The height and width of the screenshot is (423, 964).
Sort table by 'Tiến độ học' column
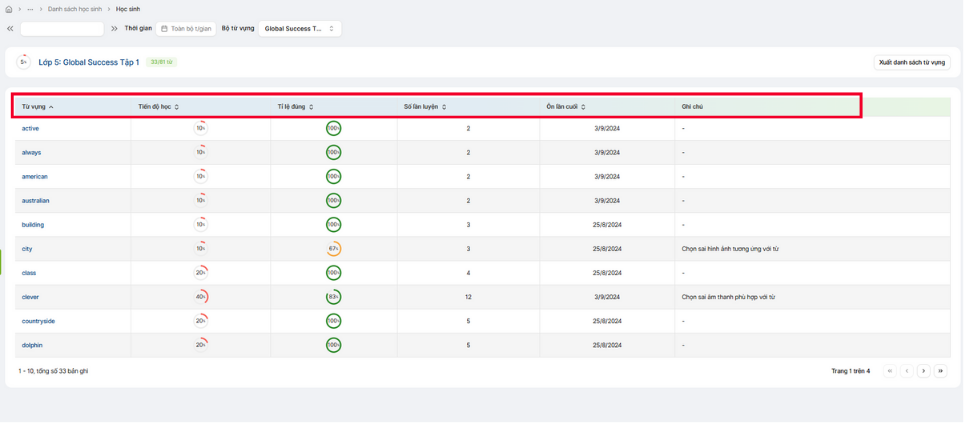click(x=158, y=107)
